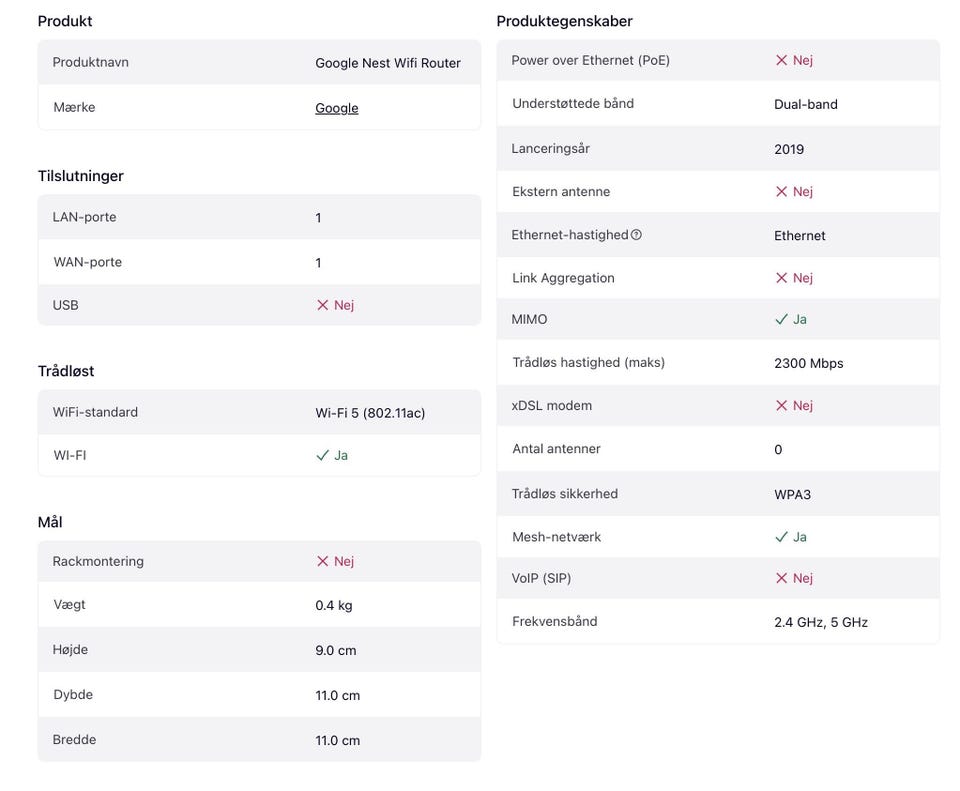Click the X icon for xDSL modem

tap(781, 405)
